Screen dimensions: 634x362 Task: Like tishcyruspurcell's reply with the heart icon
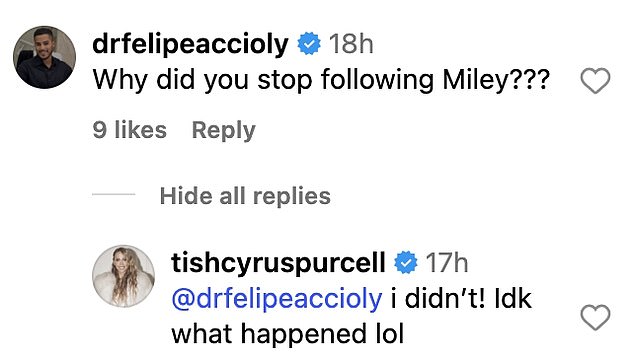[595, 318]
